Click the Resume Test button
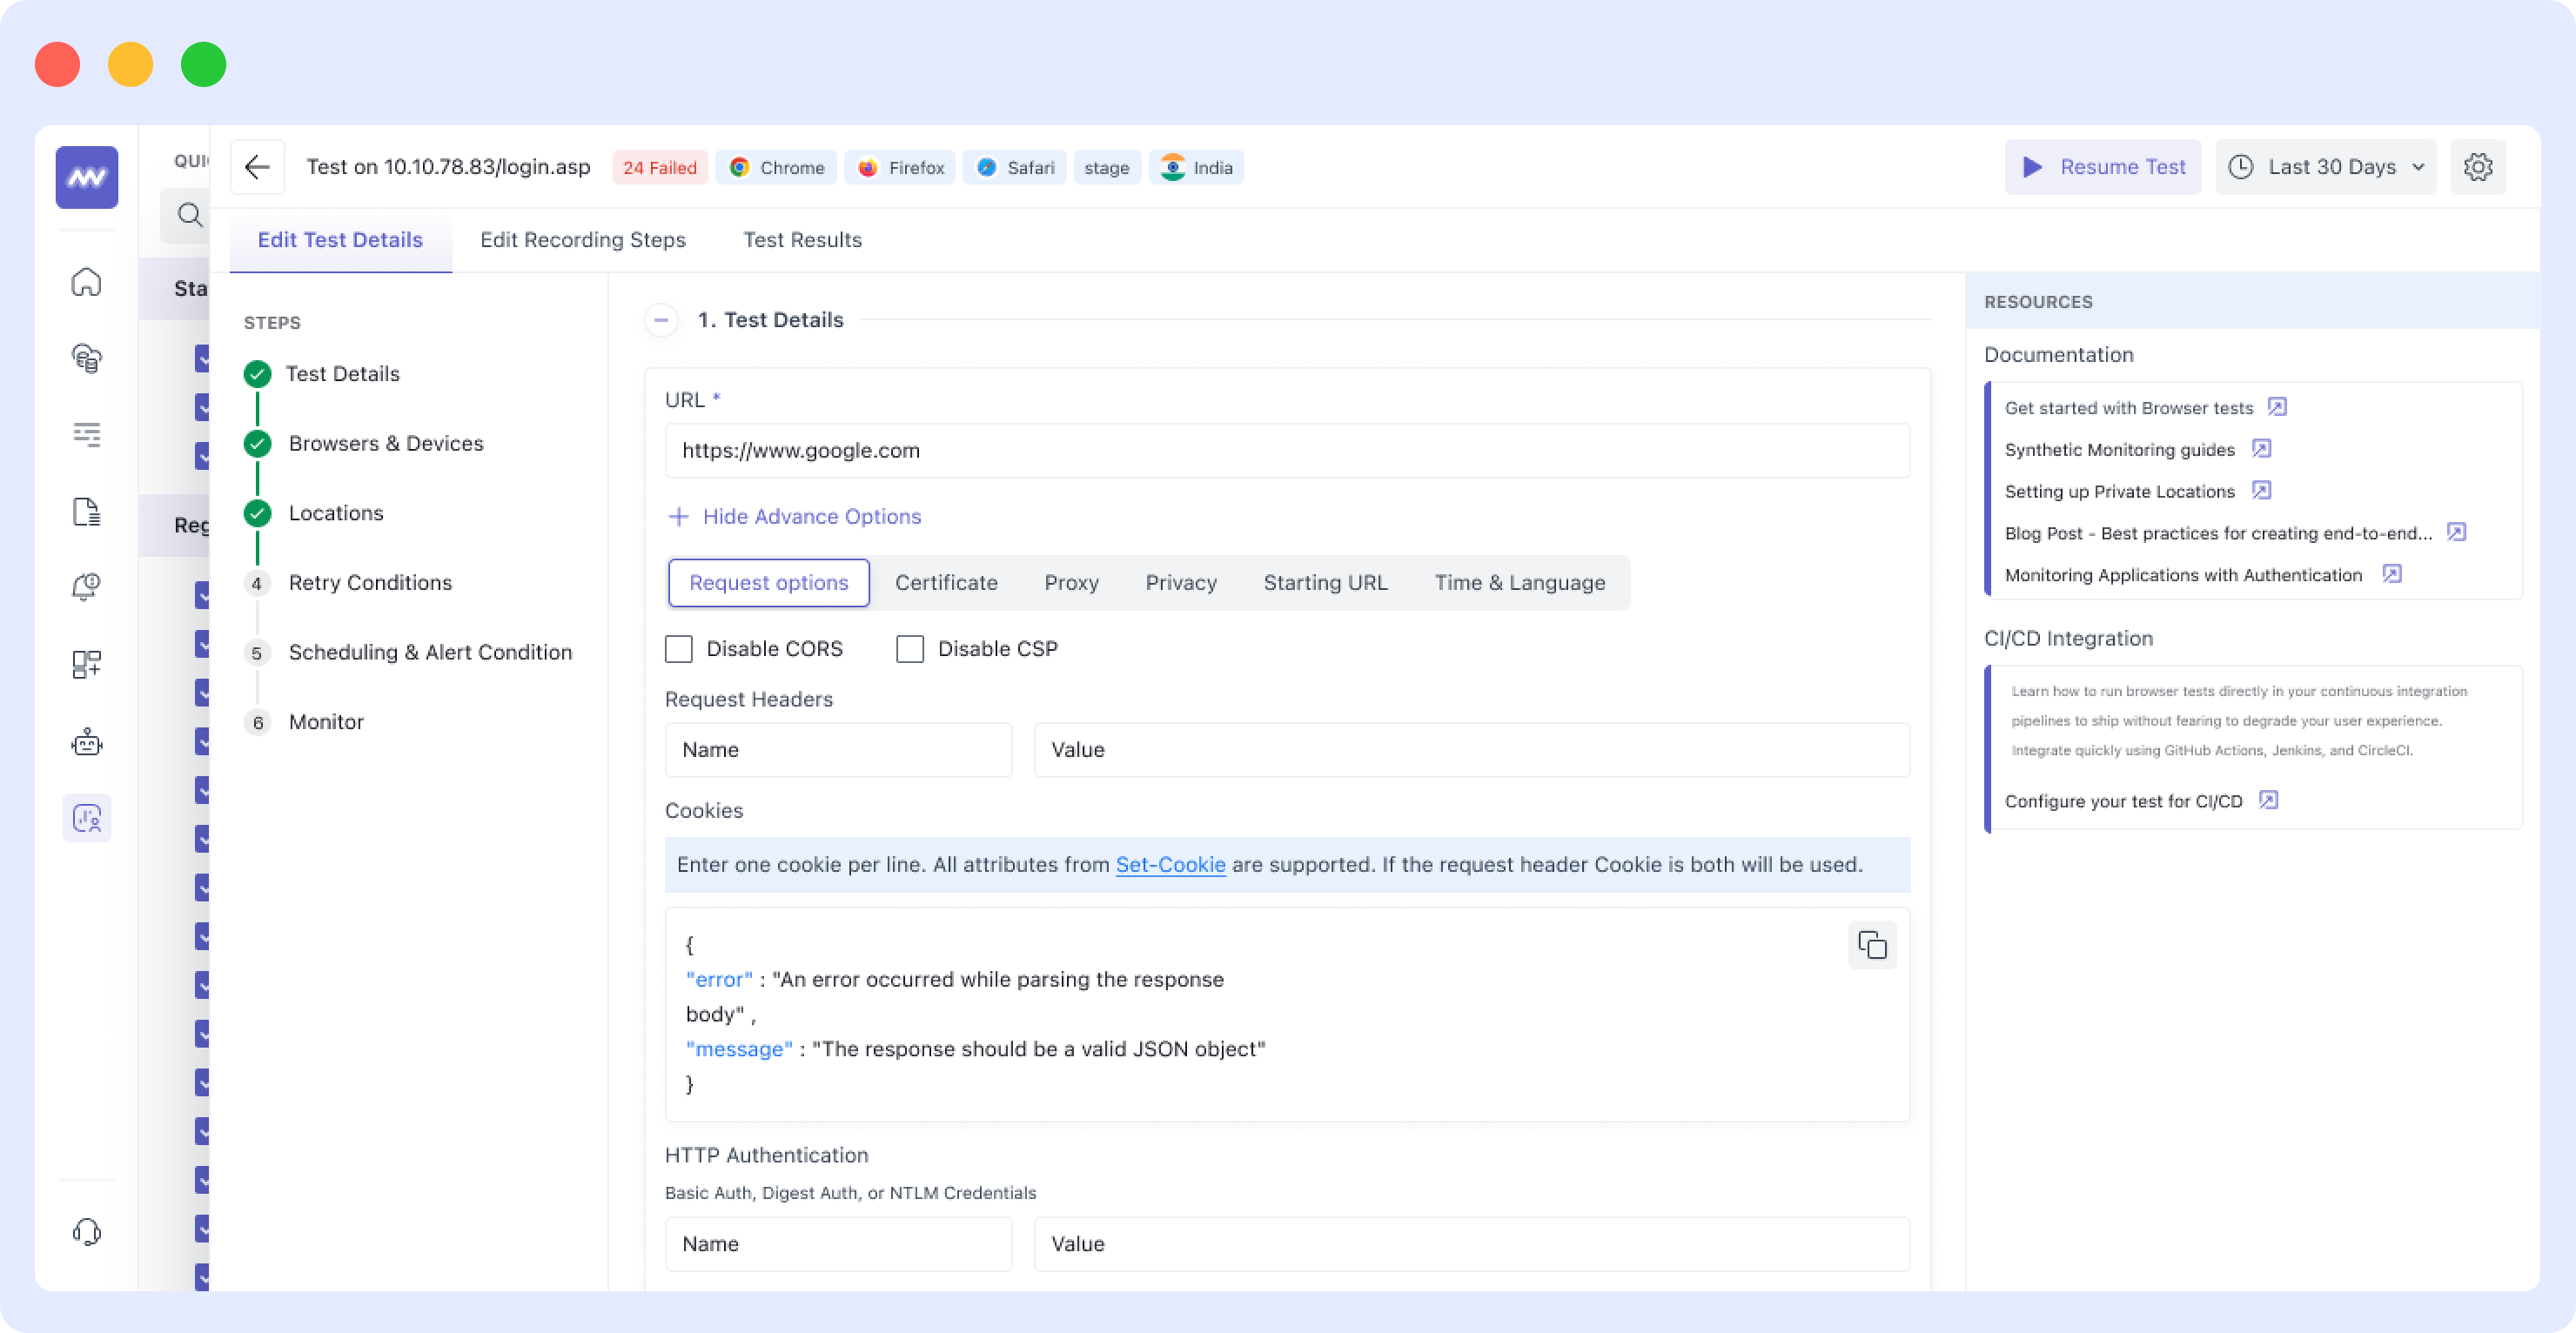This screenshot has width=2576, height=1333. (x=2103, y=167)
